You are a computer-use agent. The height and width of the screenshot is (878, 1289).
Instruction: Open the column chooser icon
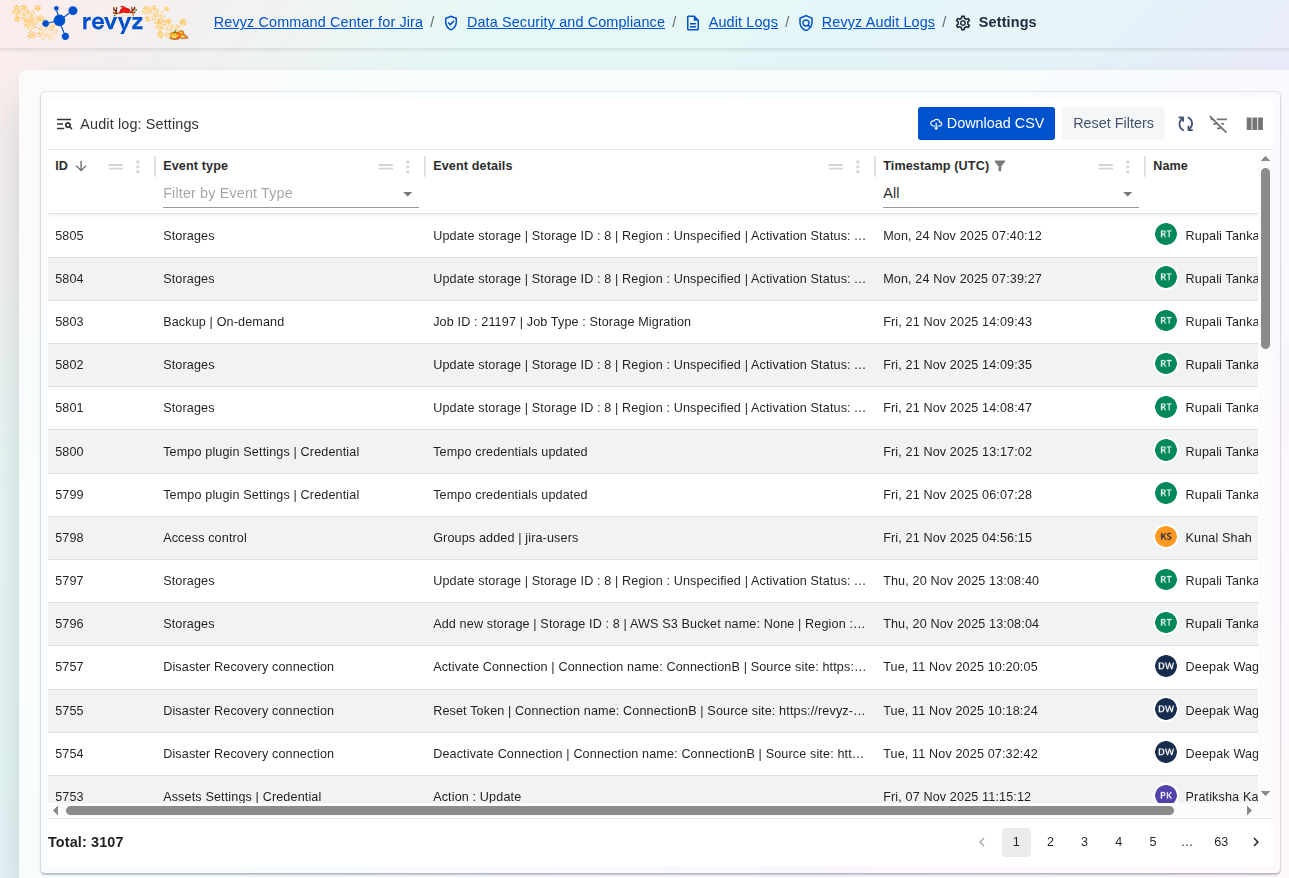click(x=1254, y=124)
